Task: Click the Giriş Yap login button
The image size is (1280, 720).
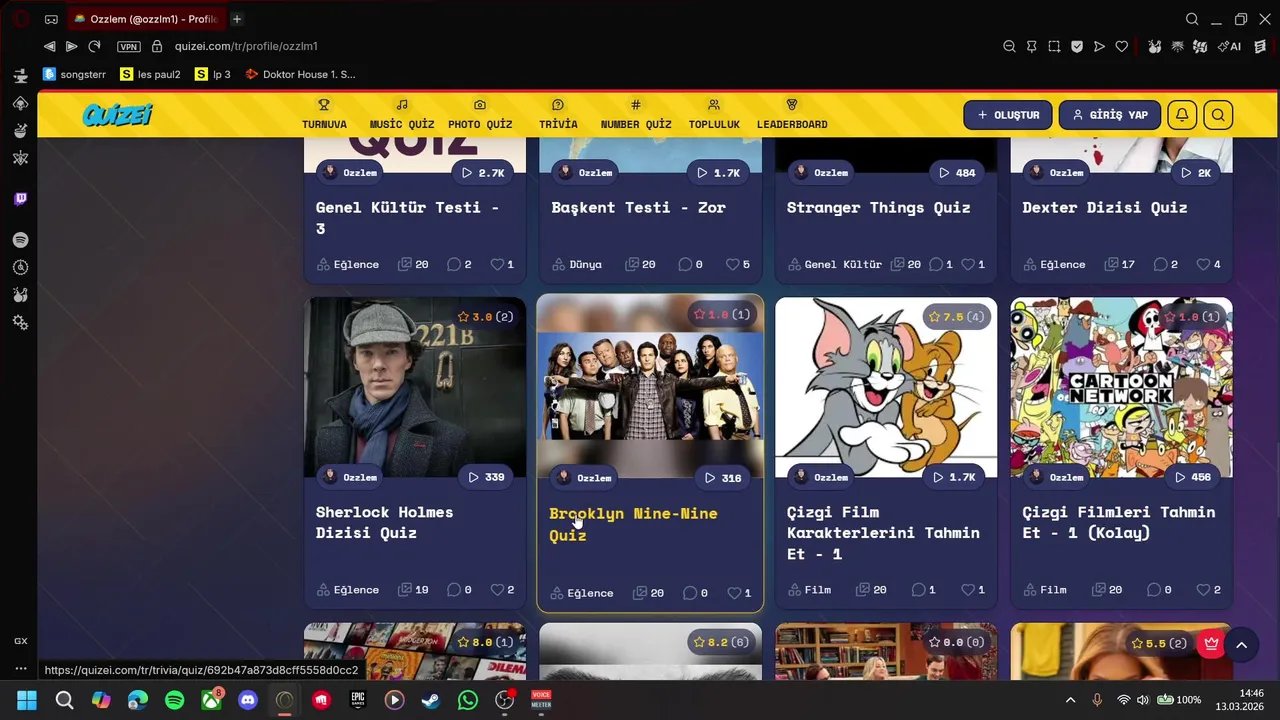Action: click(1110, 115)
